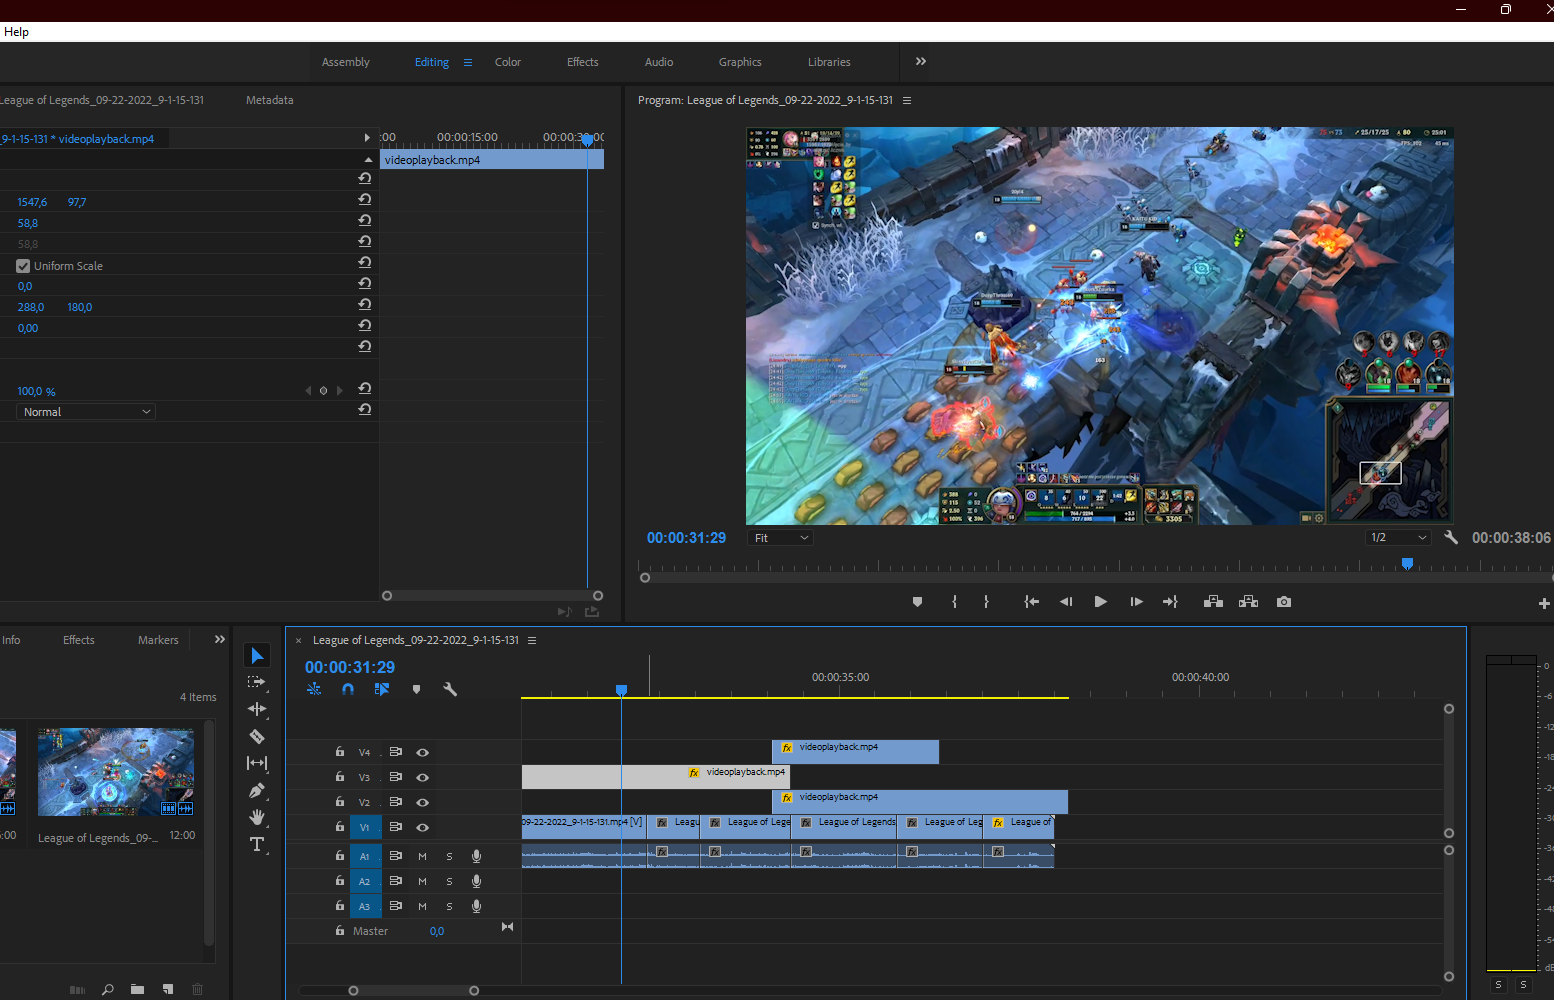Screen dimensions: 1560x1000
Task: Reset the Opacity 100,0 % parameter
Action: pyautogui.click(x=365, y=388)
